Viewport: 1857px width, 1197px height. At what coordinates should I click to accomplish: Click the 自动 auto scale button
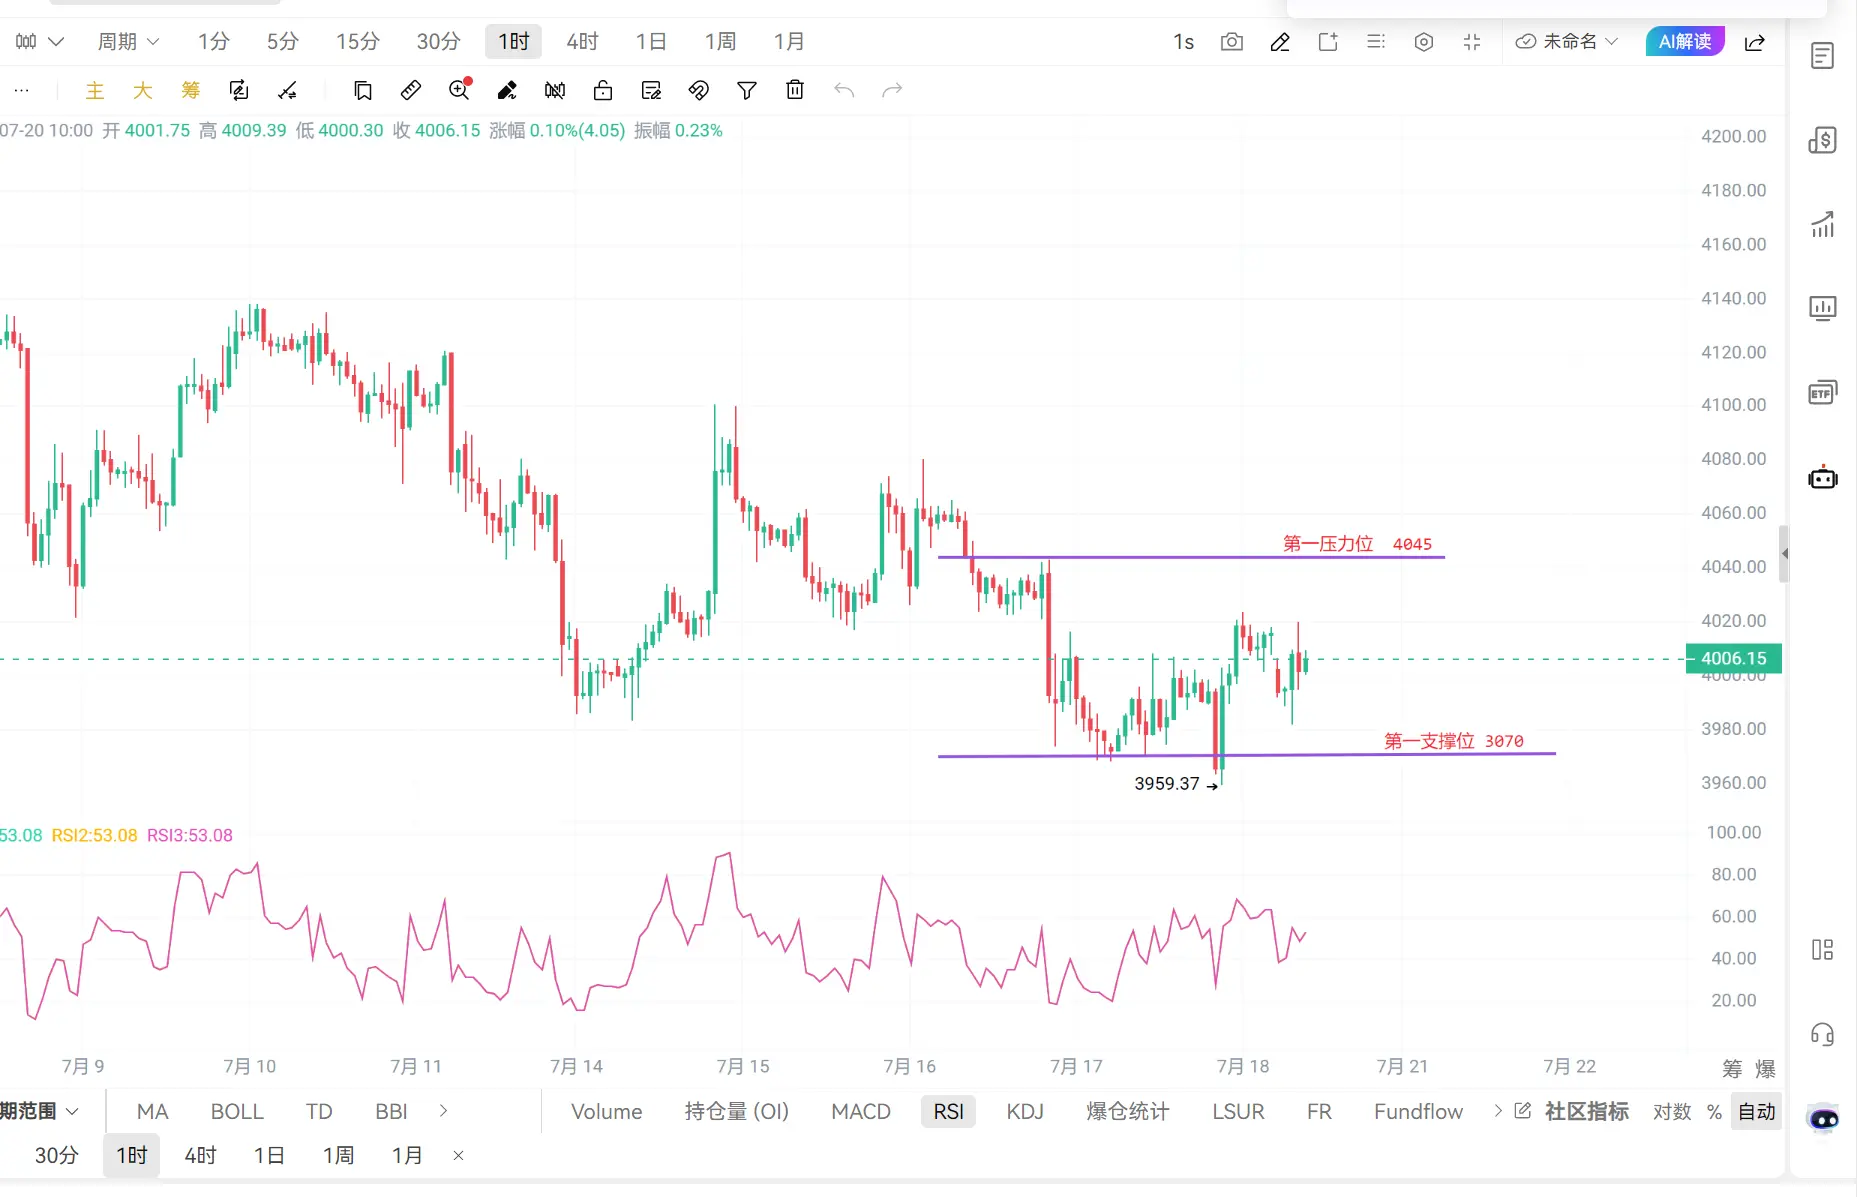coord(1757,1111)
